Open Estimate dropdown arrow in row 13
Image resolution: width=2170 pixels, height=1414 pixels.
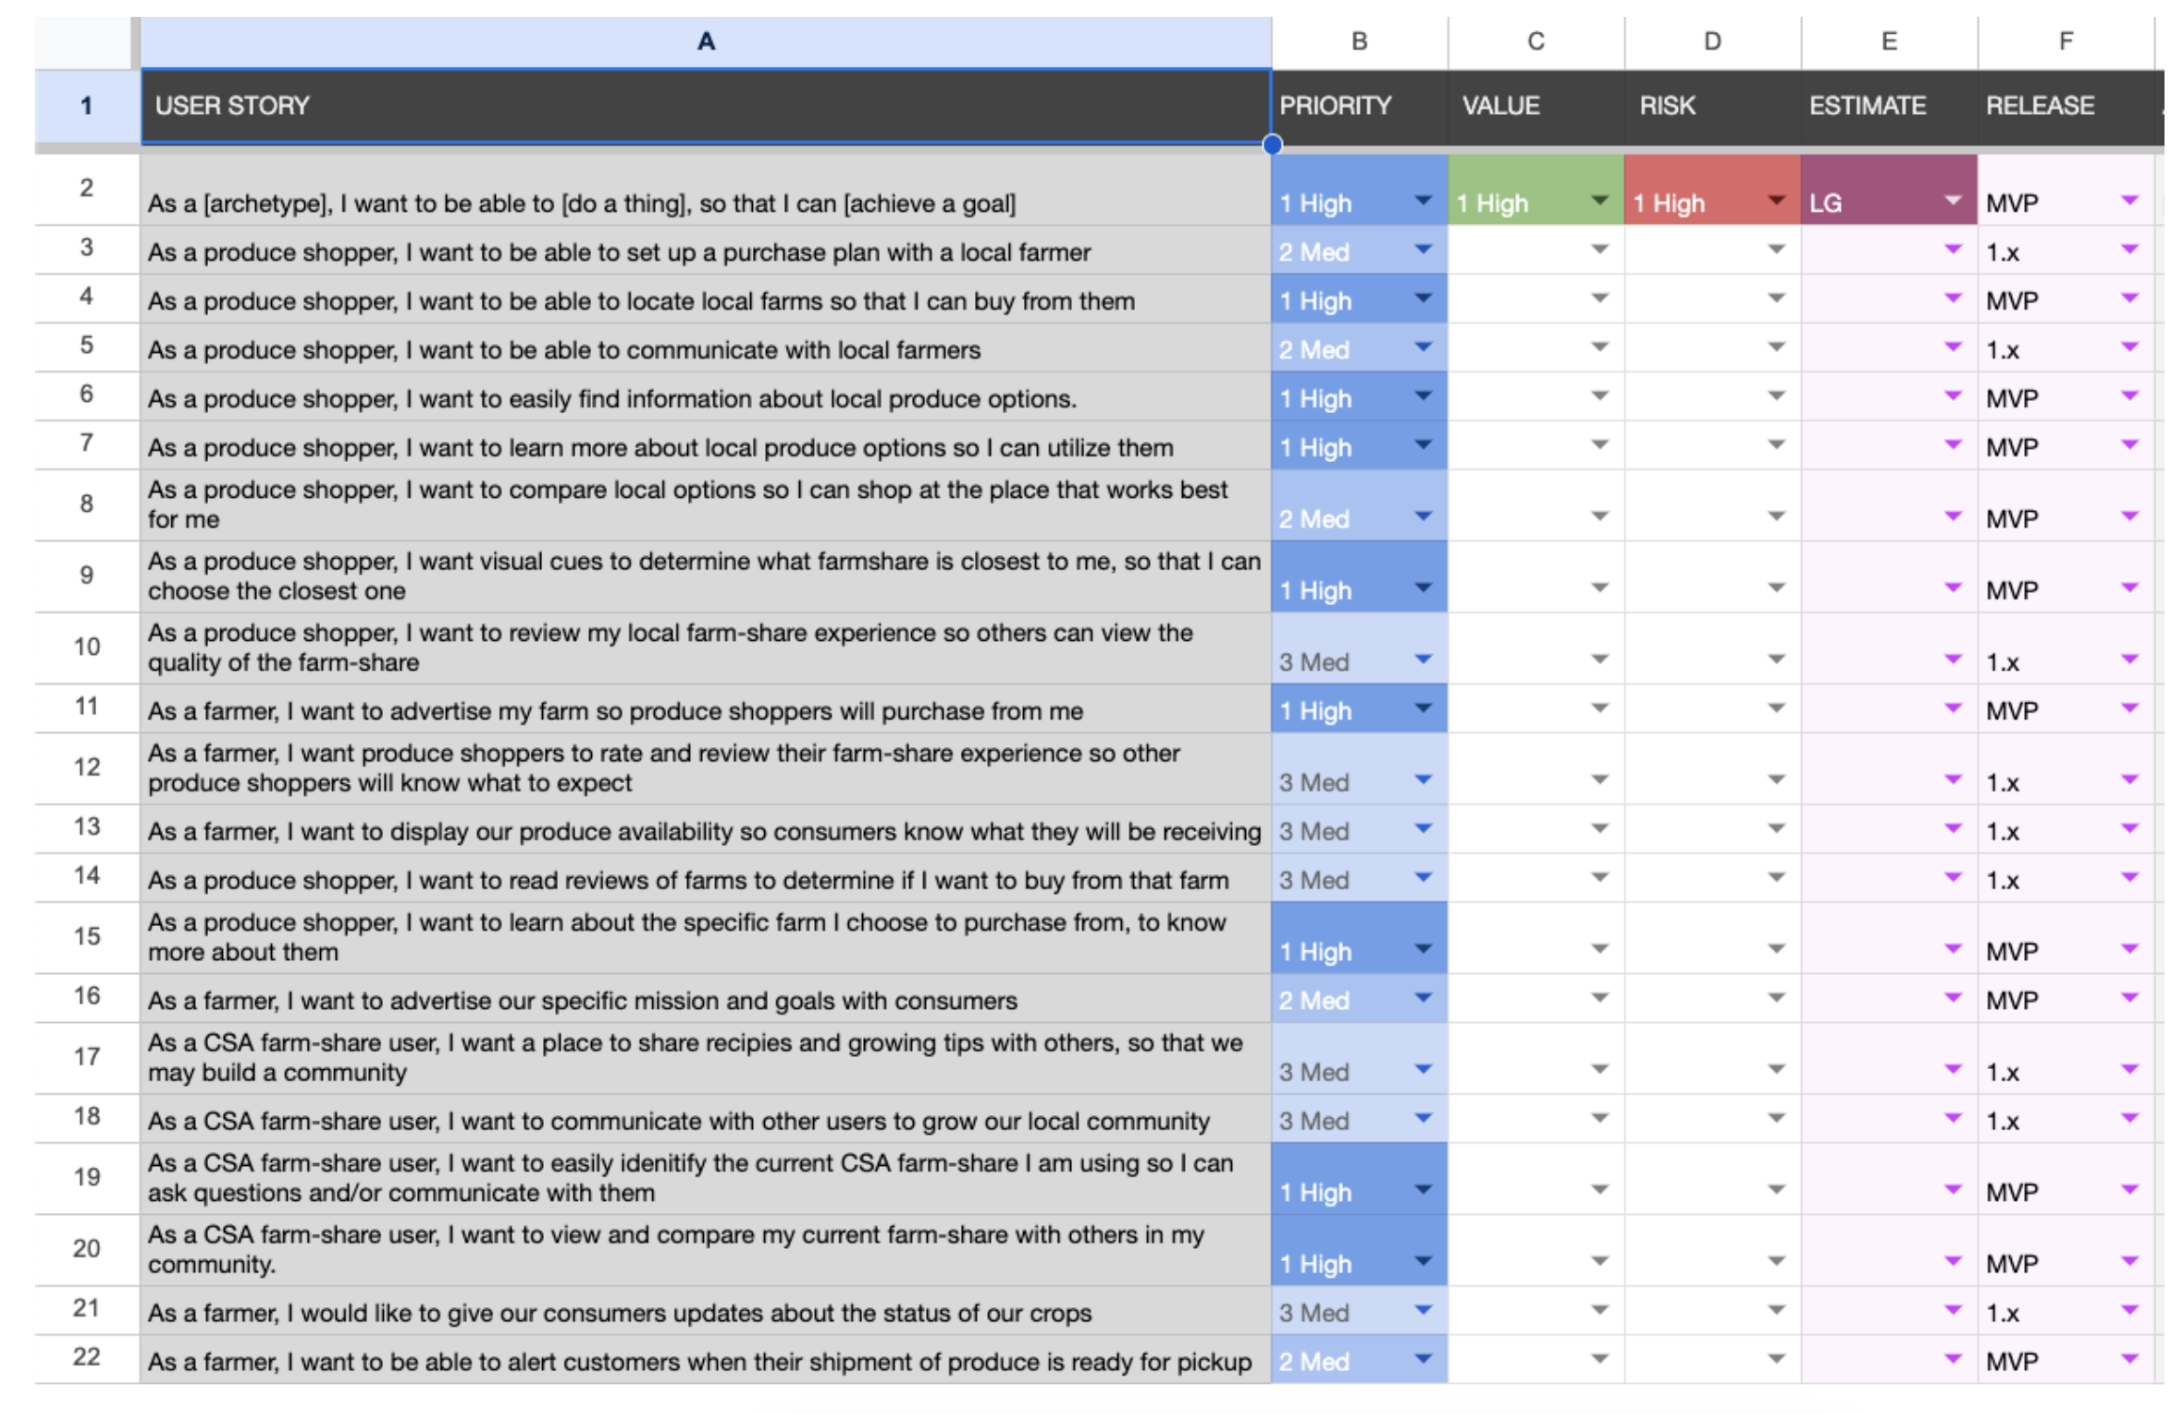[x=1952, y=829]
